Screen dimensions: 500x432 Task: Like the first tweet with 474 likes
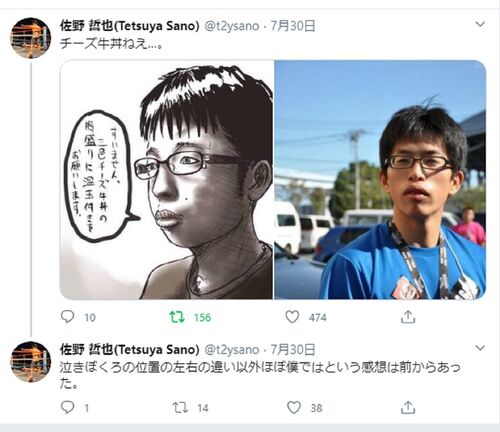point(292,317)
